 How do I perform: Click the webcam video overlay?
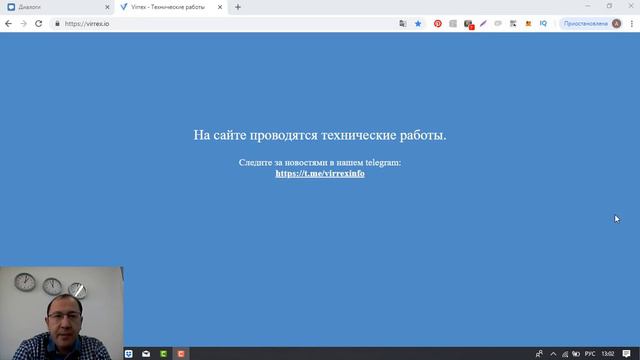pyautogui.click(x=62, y=313)
